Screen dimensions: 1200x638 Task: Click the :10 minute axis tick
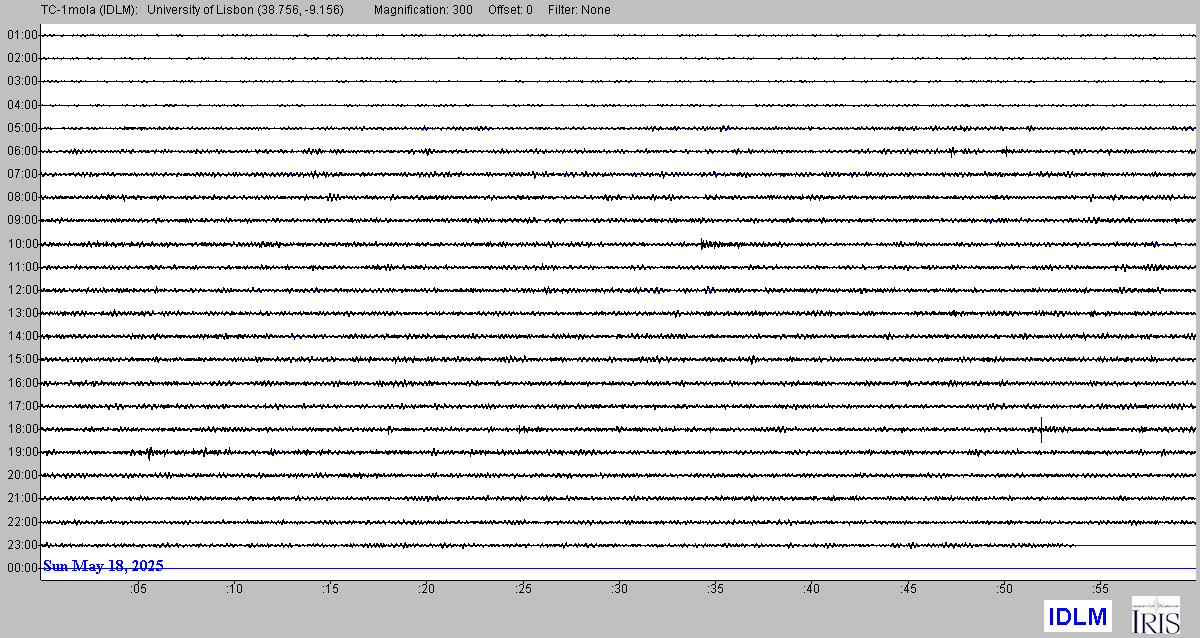pos(234,590)
